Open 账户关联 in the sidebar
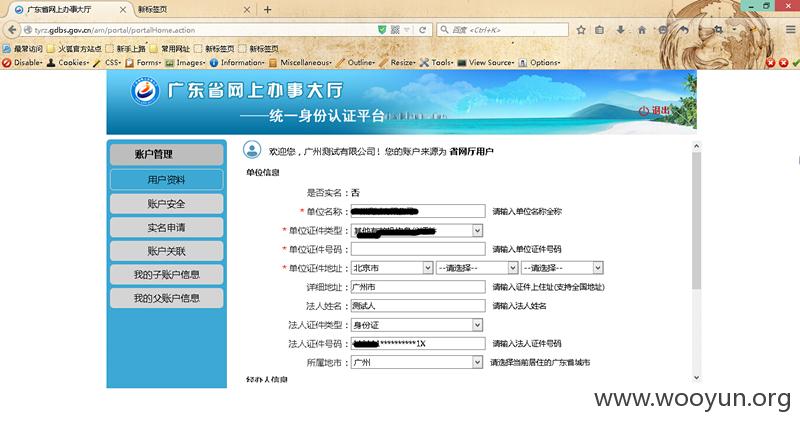The width and height of the screenshot is (800, 427). pos(166,251)
